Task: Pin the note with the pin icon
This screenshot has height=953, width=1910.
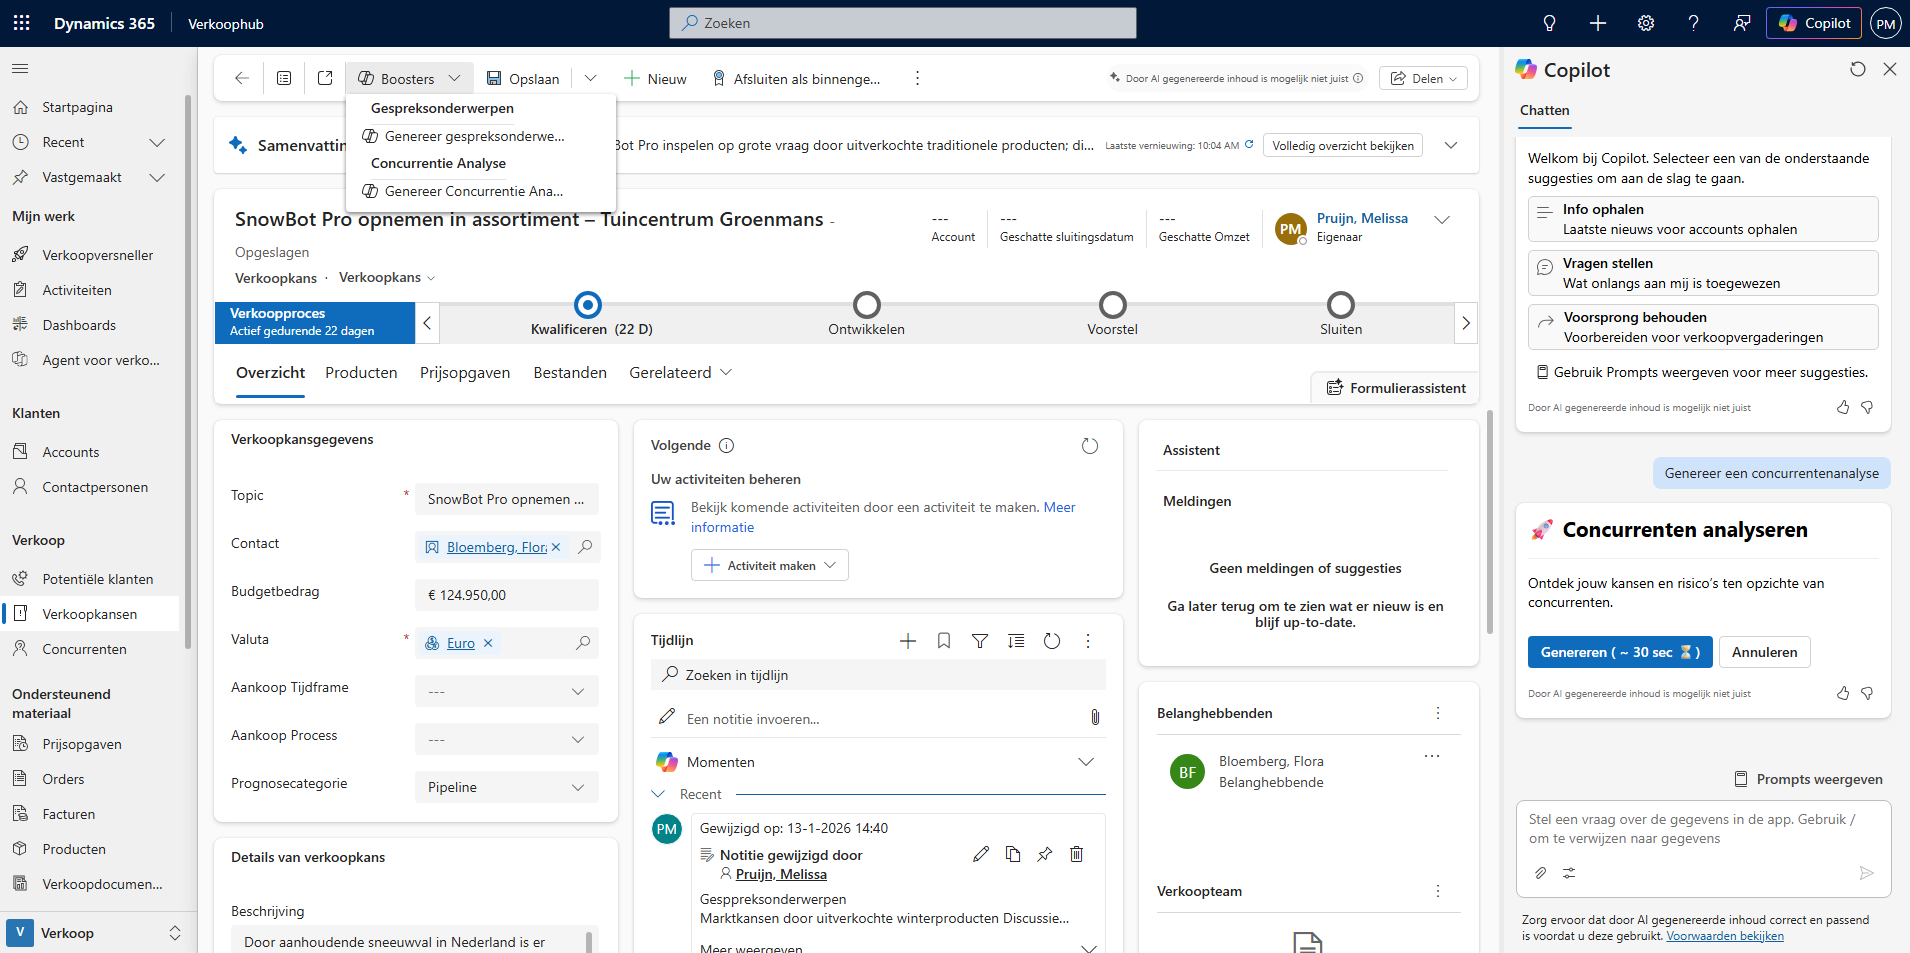Action: click(1044, 854)
